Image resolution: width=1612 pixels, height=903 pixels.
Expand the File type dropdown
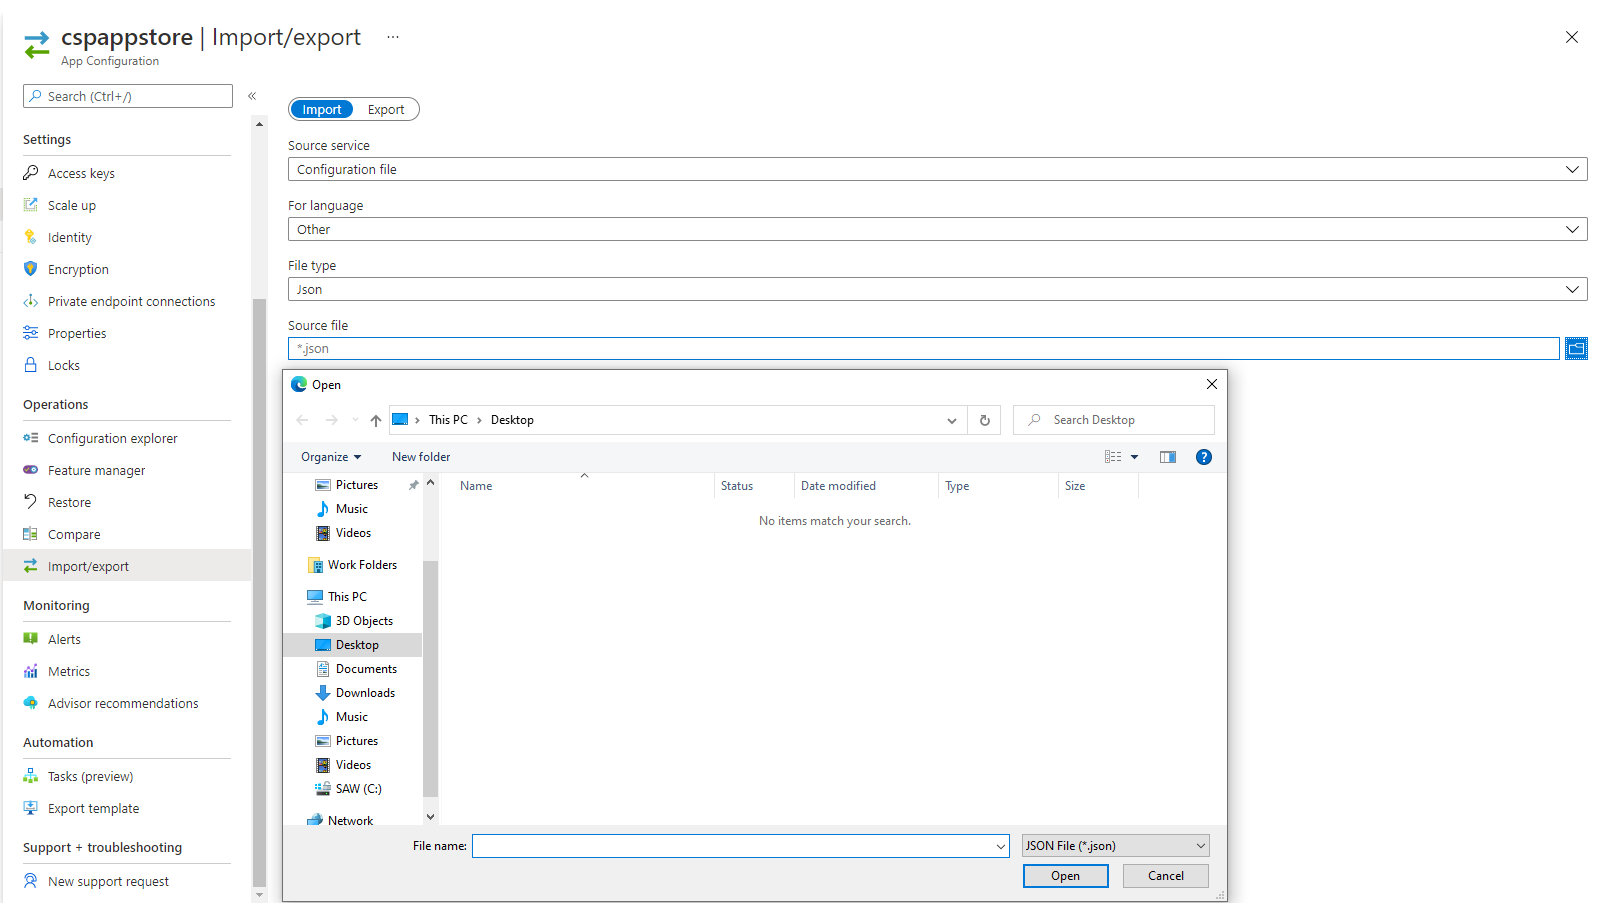click(1572, 289)
